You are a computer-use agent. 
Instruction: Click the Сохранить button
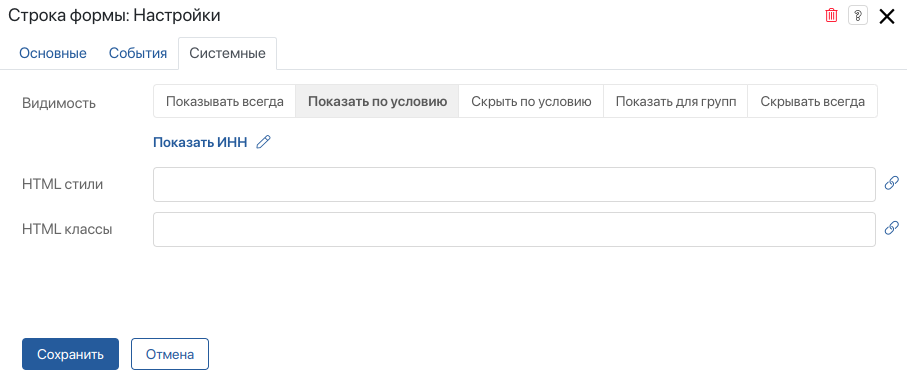[x=71, y=354]
